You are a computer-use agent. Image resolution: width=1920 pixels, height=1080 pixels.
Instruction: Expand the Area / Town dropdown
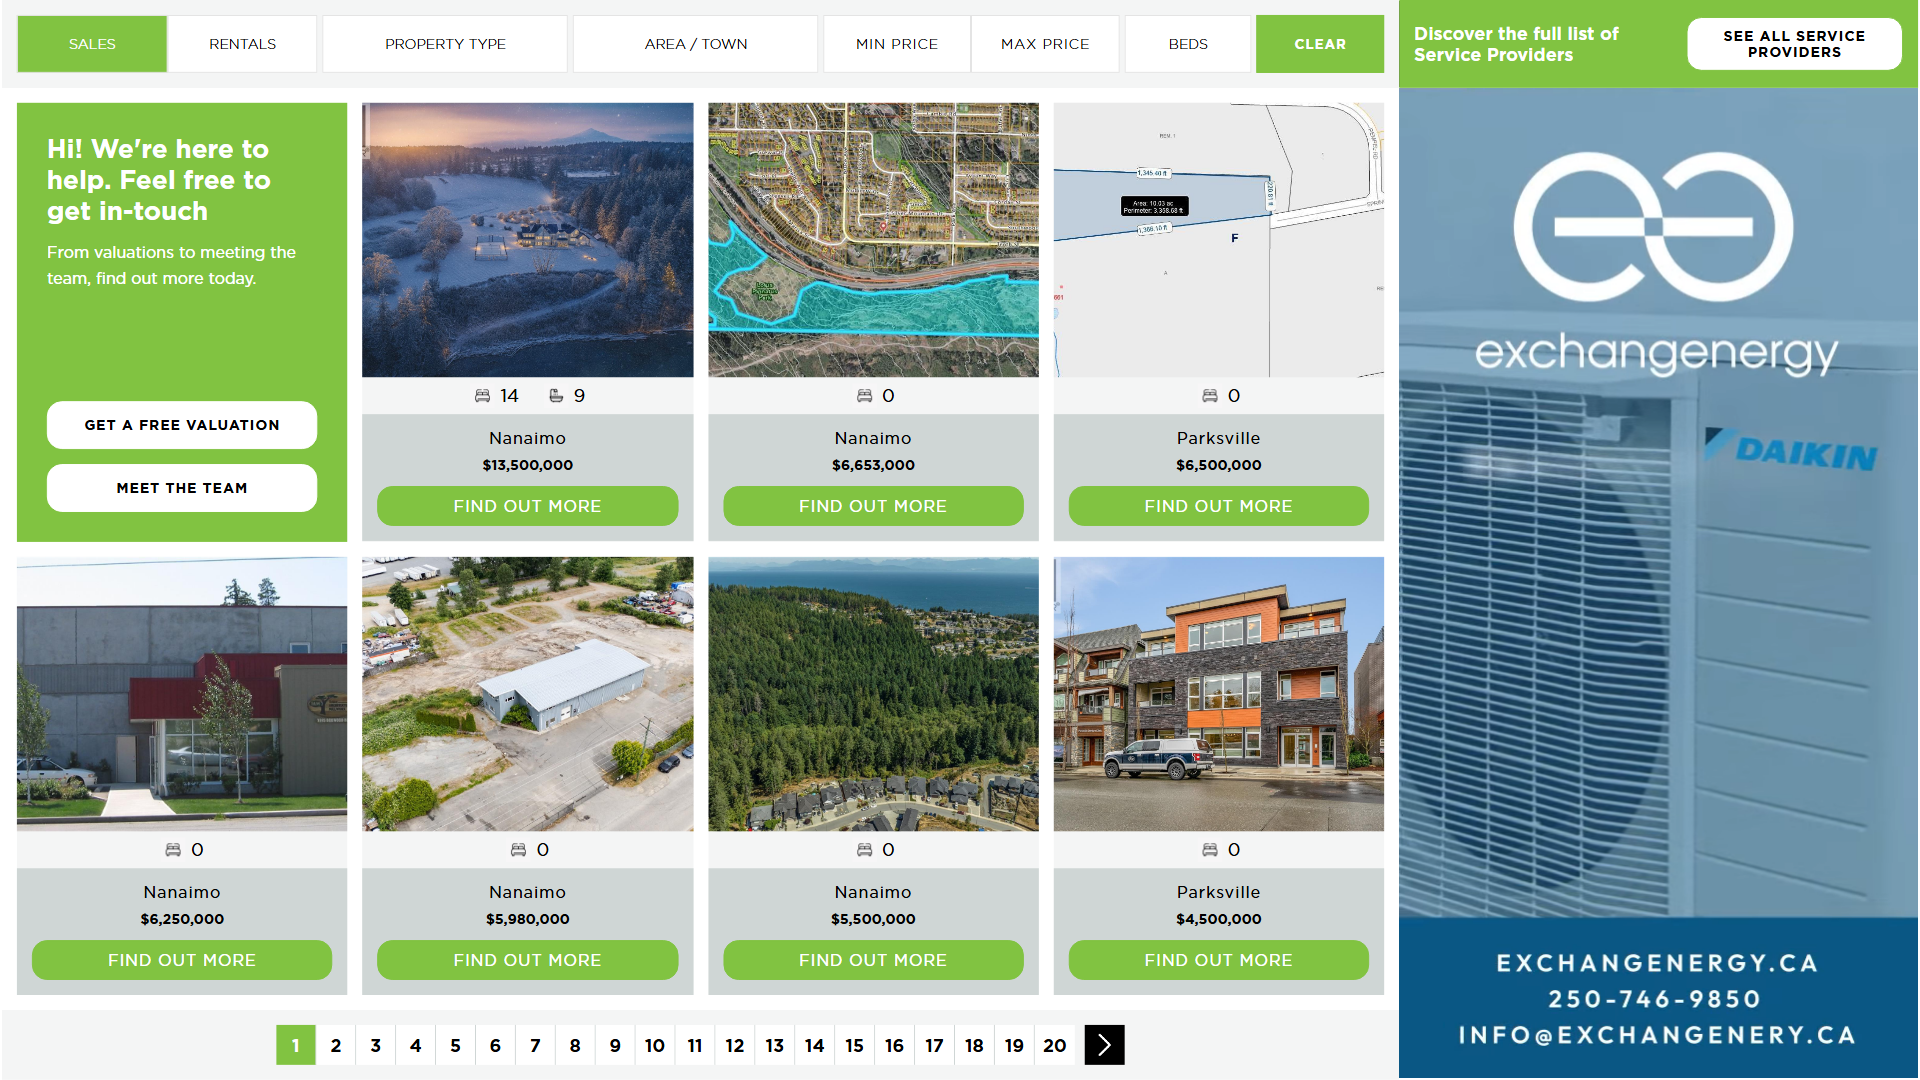click(x=695, y=44)
